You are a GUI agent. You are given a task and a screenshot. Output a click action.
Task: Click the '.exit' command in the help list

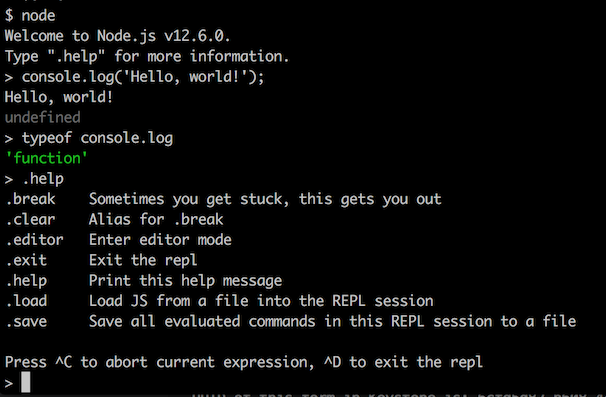click(26, 260)
